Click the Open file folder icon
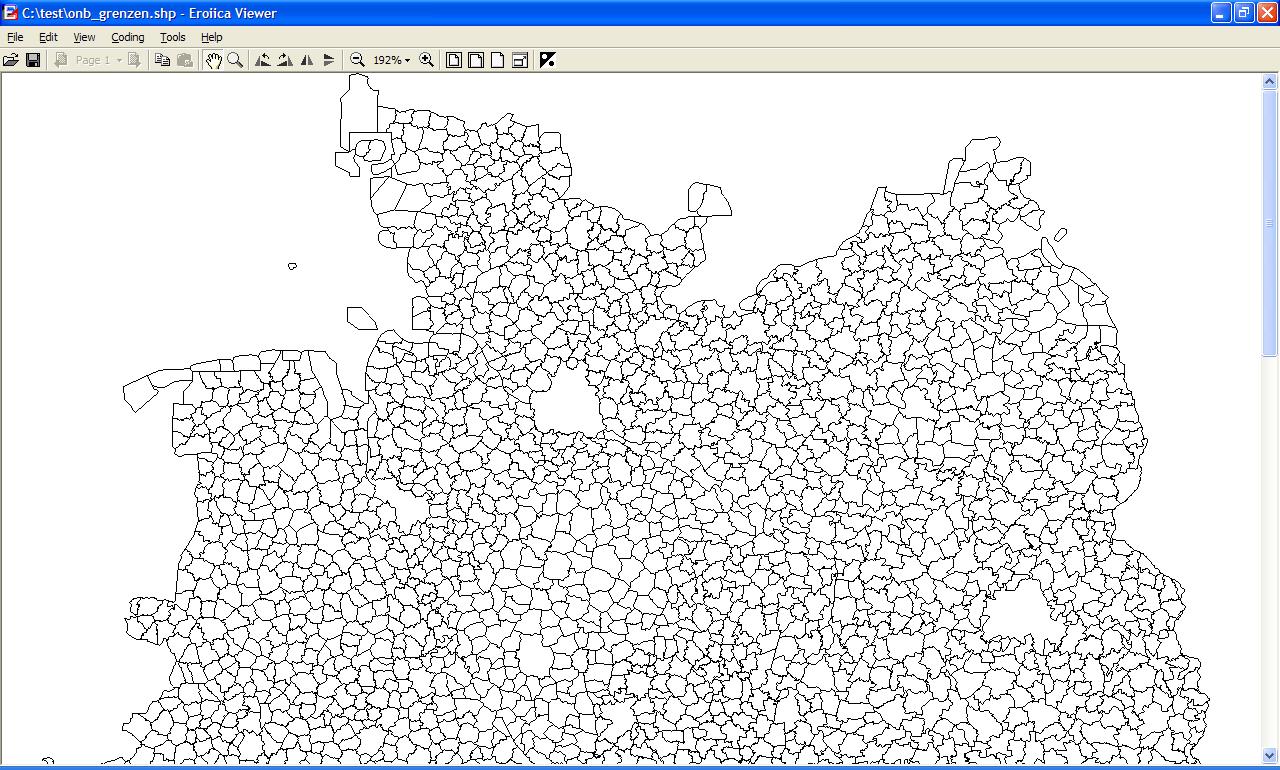The height and width of the screenshot is (770, 1280). [11, 60]
